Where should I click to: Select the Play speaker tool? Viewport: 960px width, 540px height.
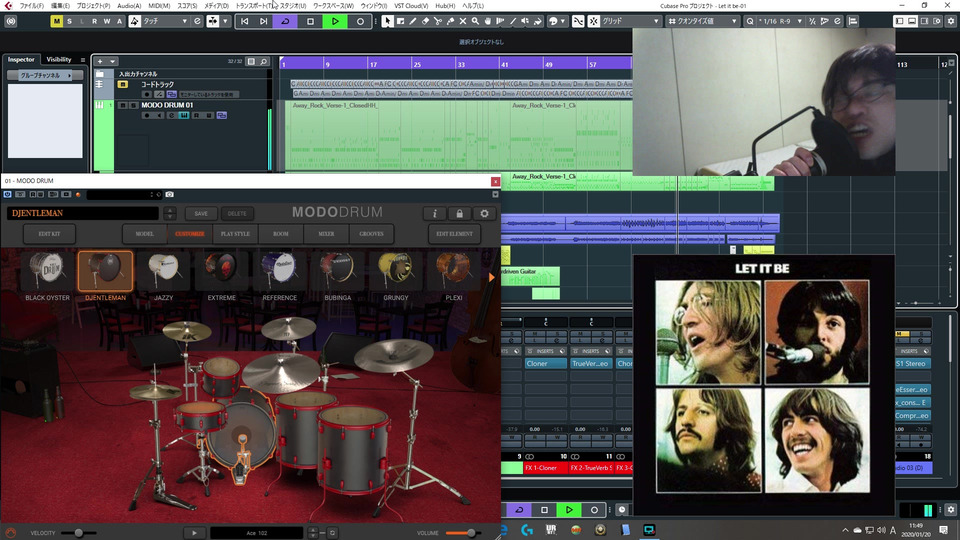click(525, 21)
